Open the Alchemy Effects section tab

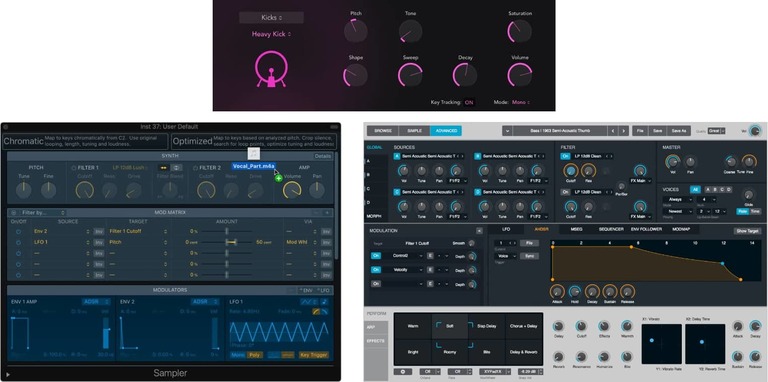[376, 341]
